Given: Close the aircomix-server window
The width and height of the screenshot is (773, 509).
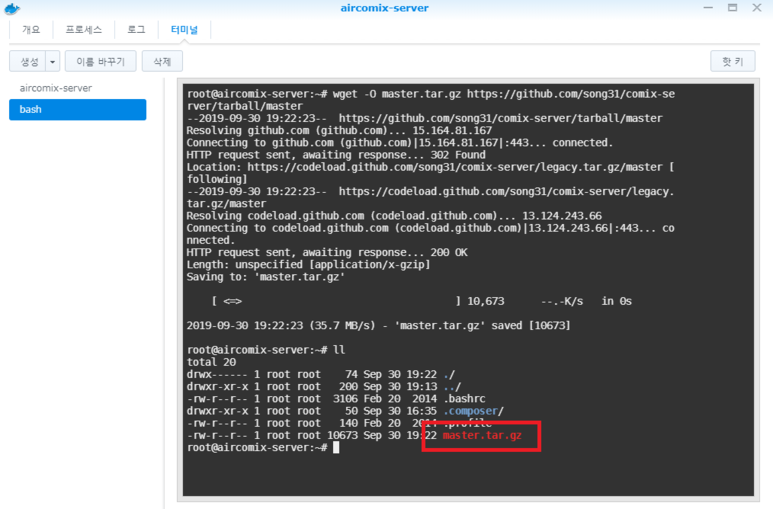Looking at the screenshot, I should [757, 8].
